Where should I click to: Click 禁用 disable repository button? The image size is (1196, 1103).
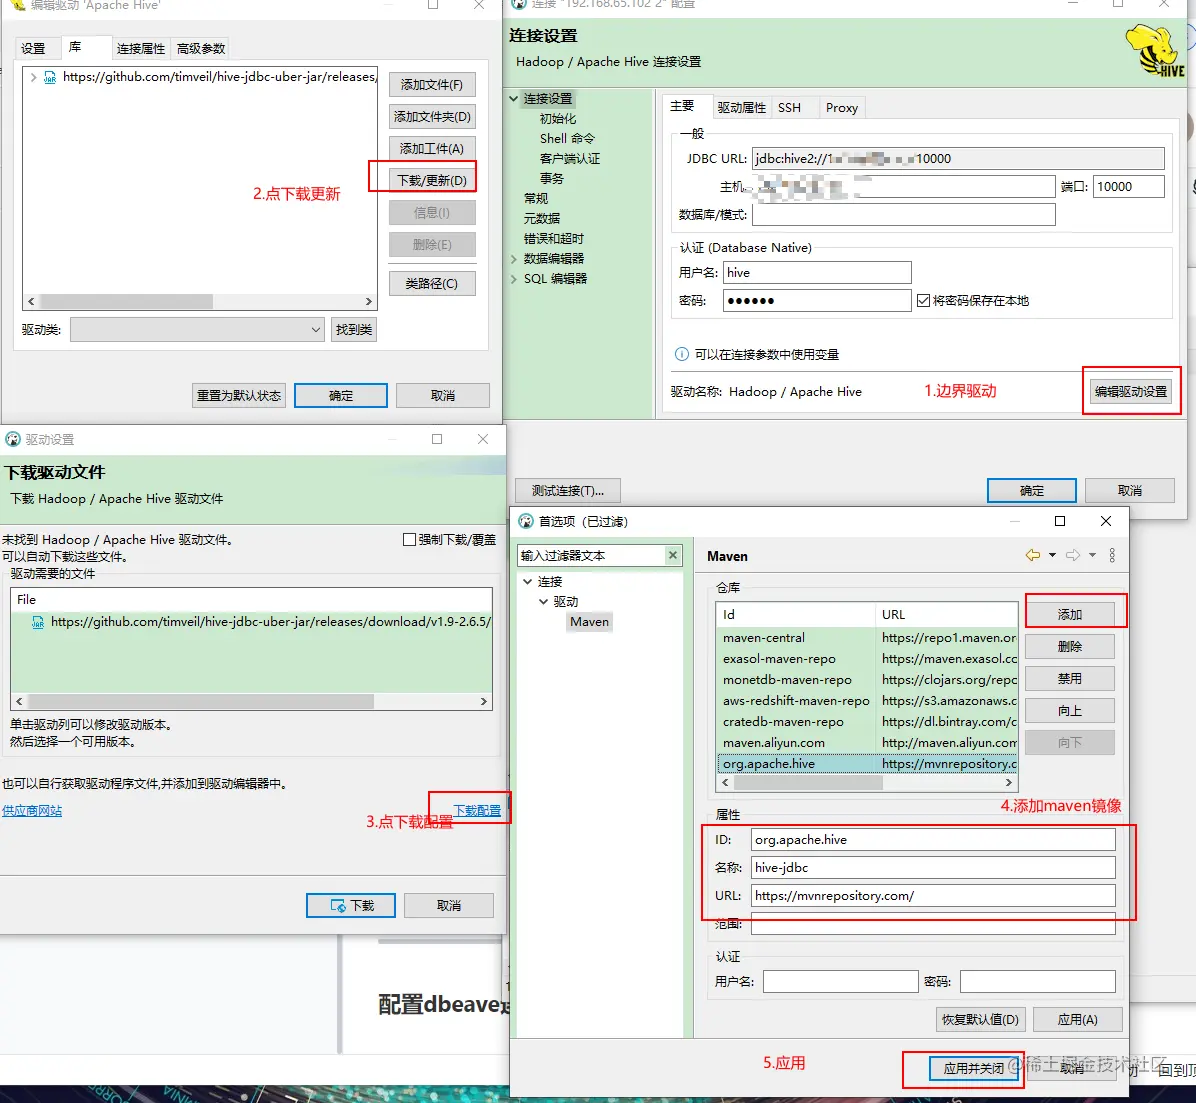1069,678
